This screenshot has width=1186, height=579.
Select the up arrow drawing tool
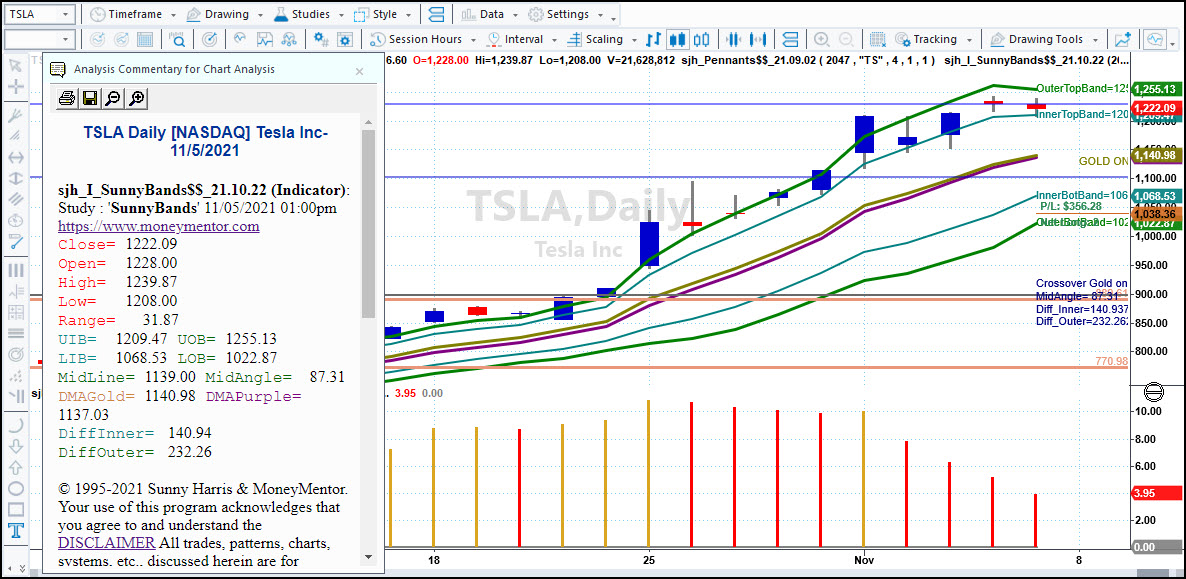click(16, 468)
